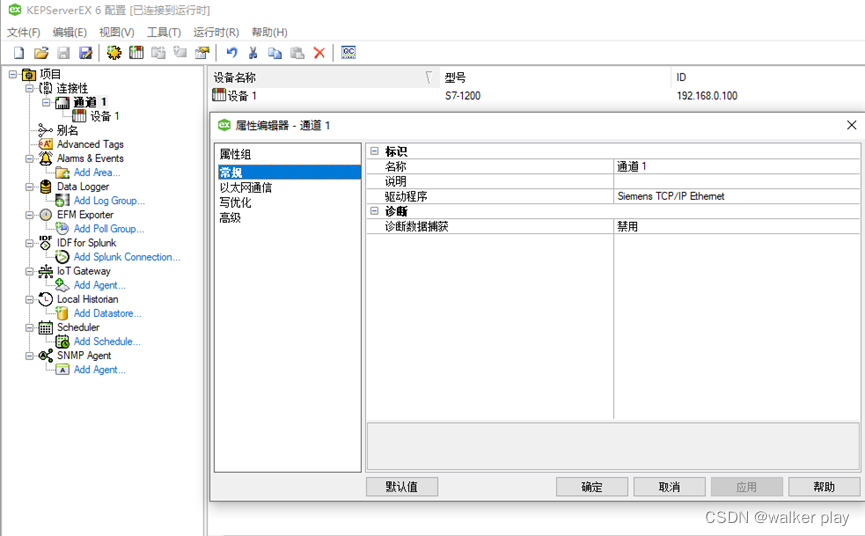865x536 pixels.
Task: Click the 应用 button
Action: pos(746,487)
